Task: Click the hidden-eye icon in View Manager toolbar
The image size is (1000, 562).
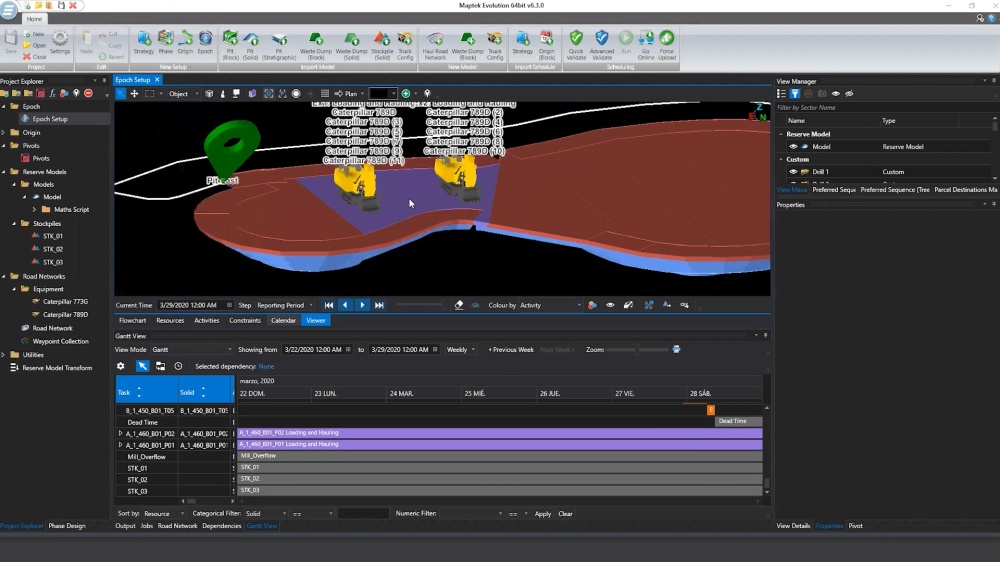Action: coord(849,94)
